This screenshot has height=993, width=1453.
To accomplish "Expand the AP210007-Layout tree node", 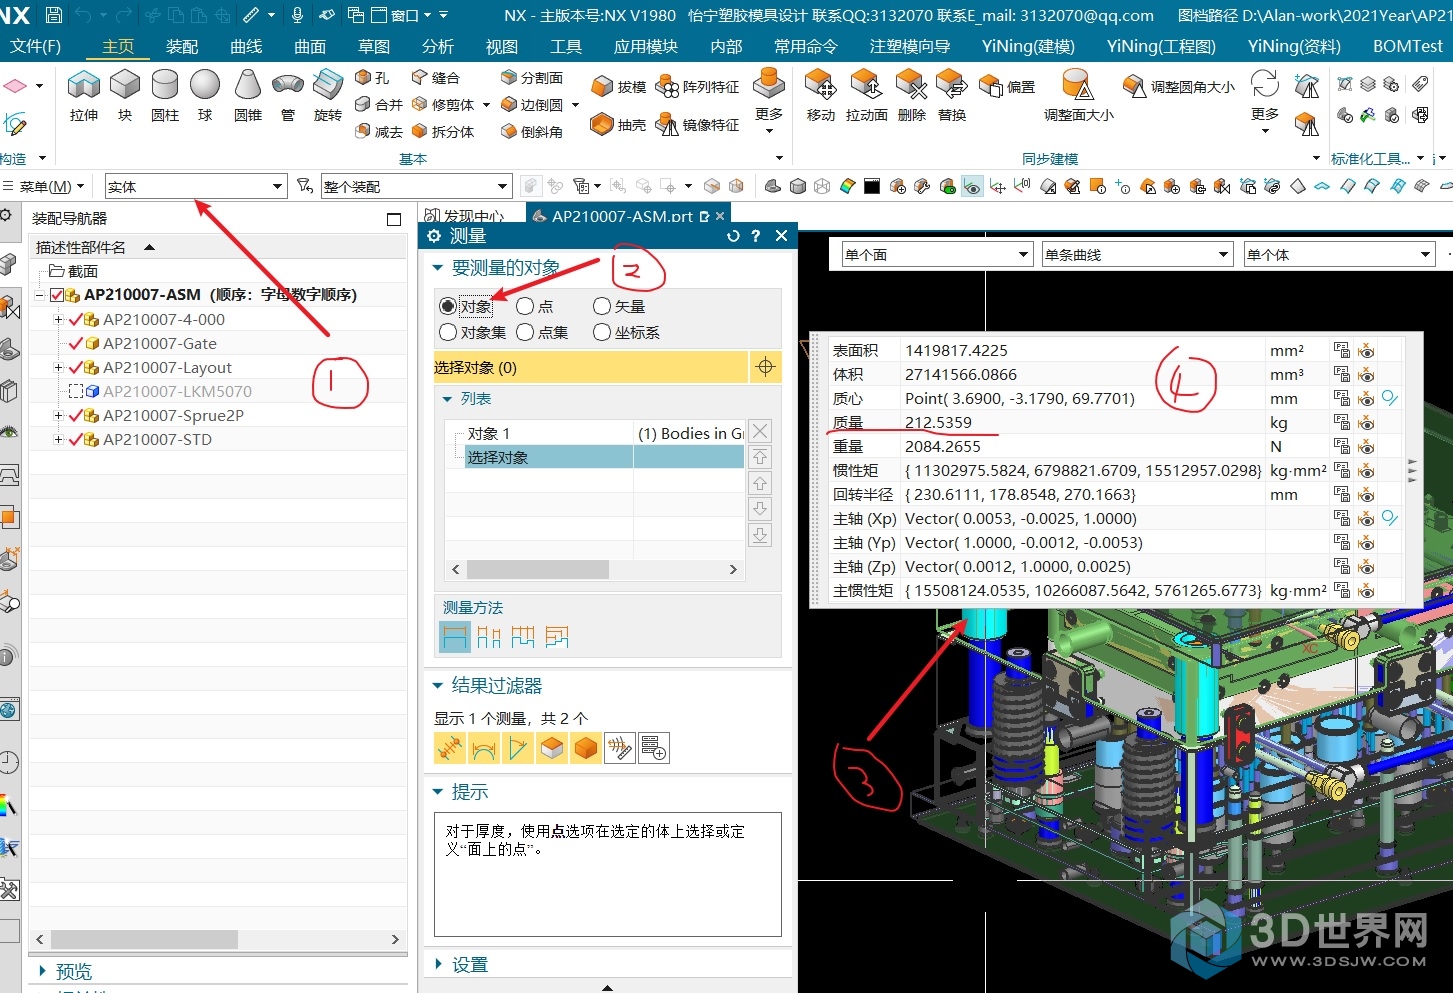I will click(58, 367).
